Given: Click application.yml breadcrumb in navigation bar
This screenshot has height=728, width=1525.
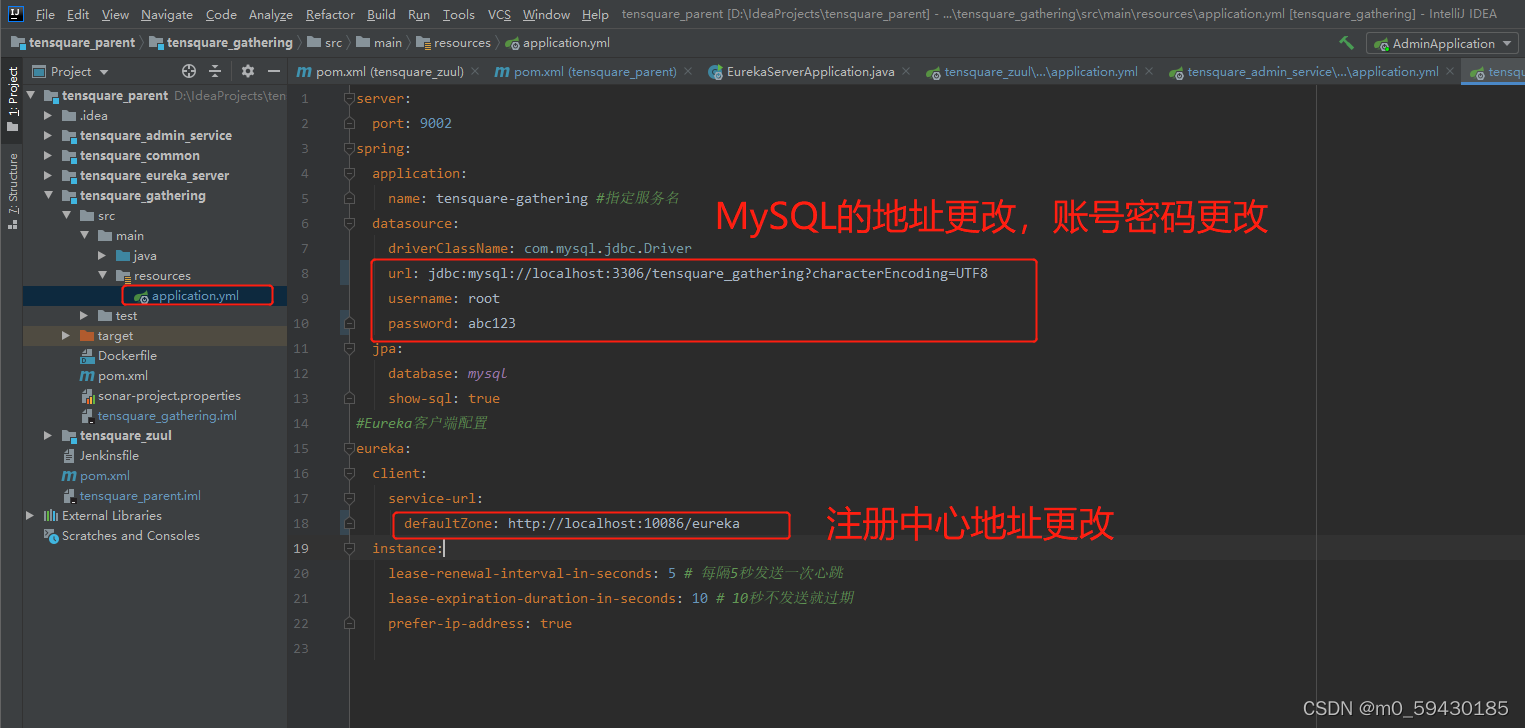Looking at the screenshot, I should (557, 43).
